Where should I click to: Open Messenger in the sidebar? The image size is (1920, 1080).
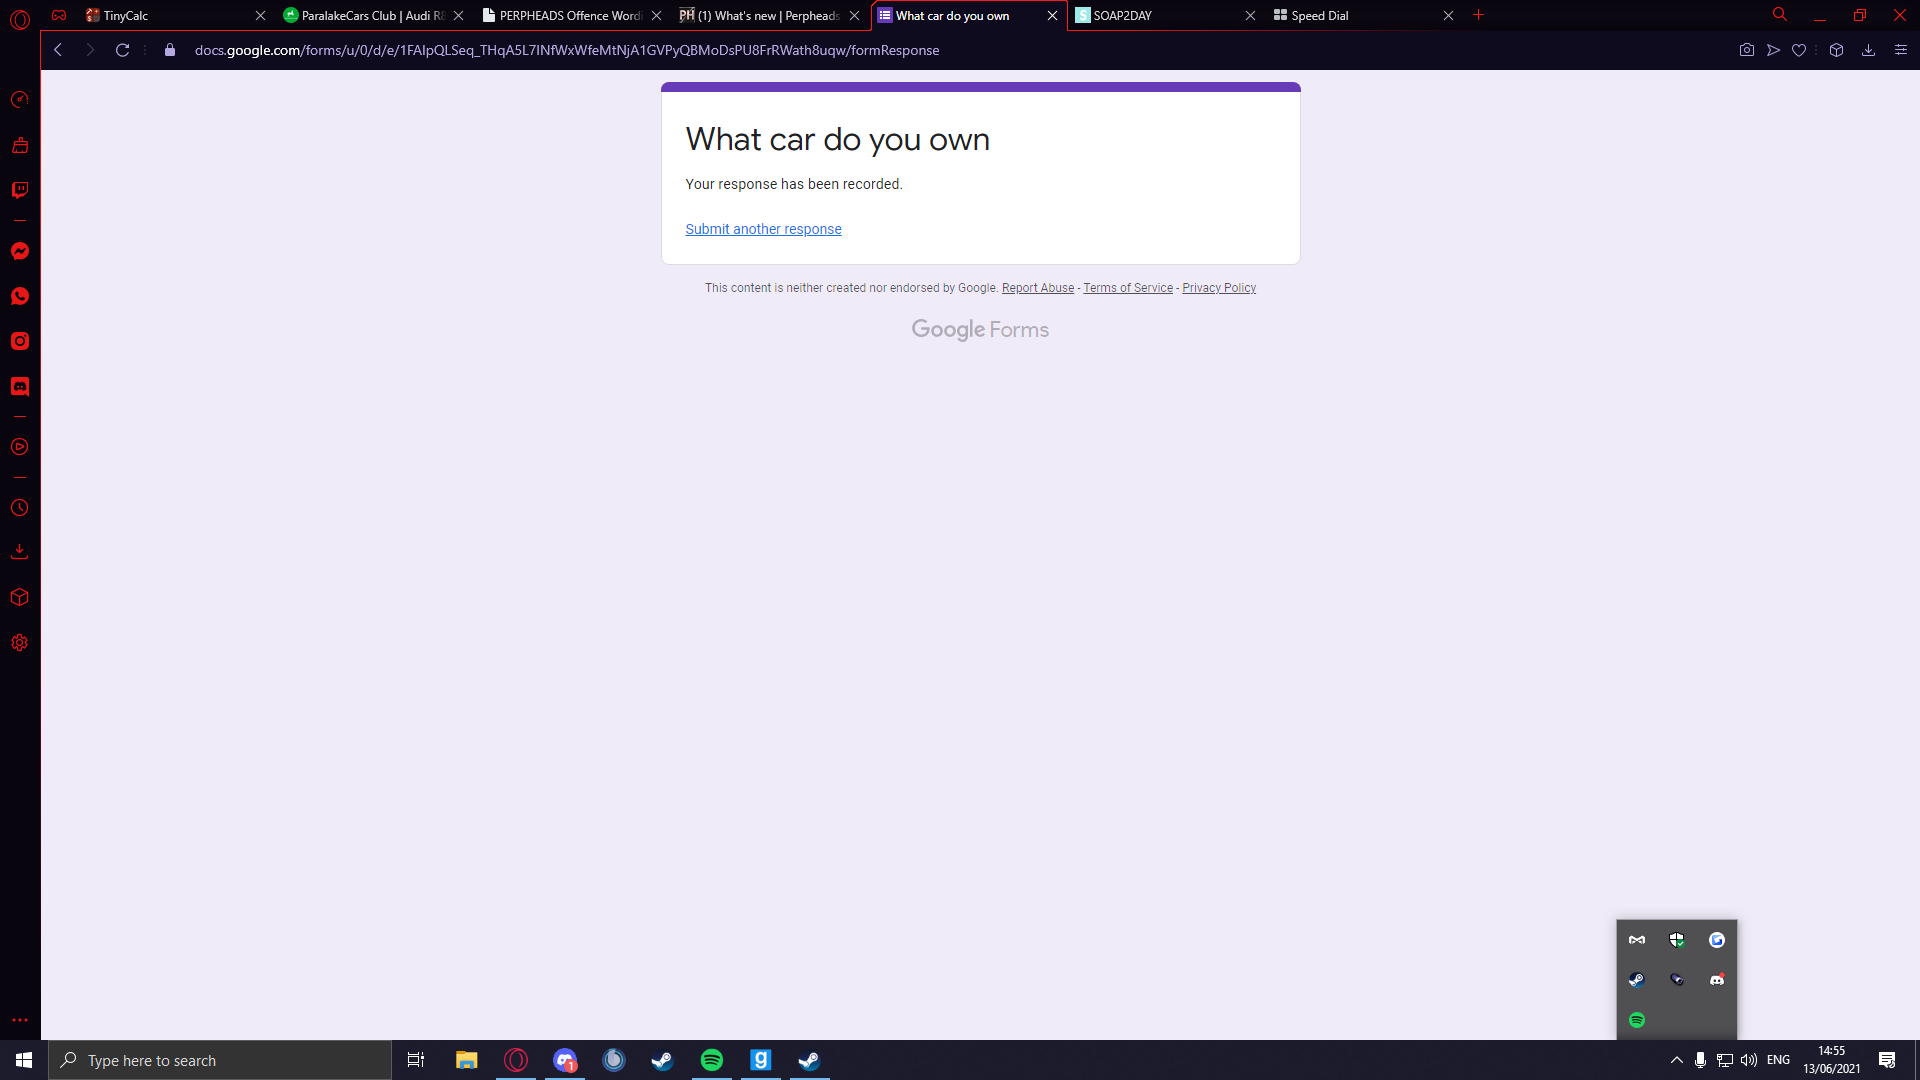click(20, 251)
